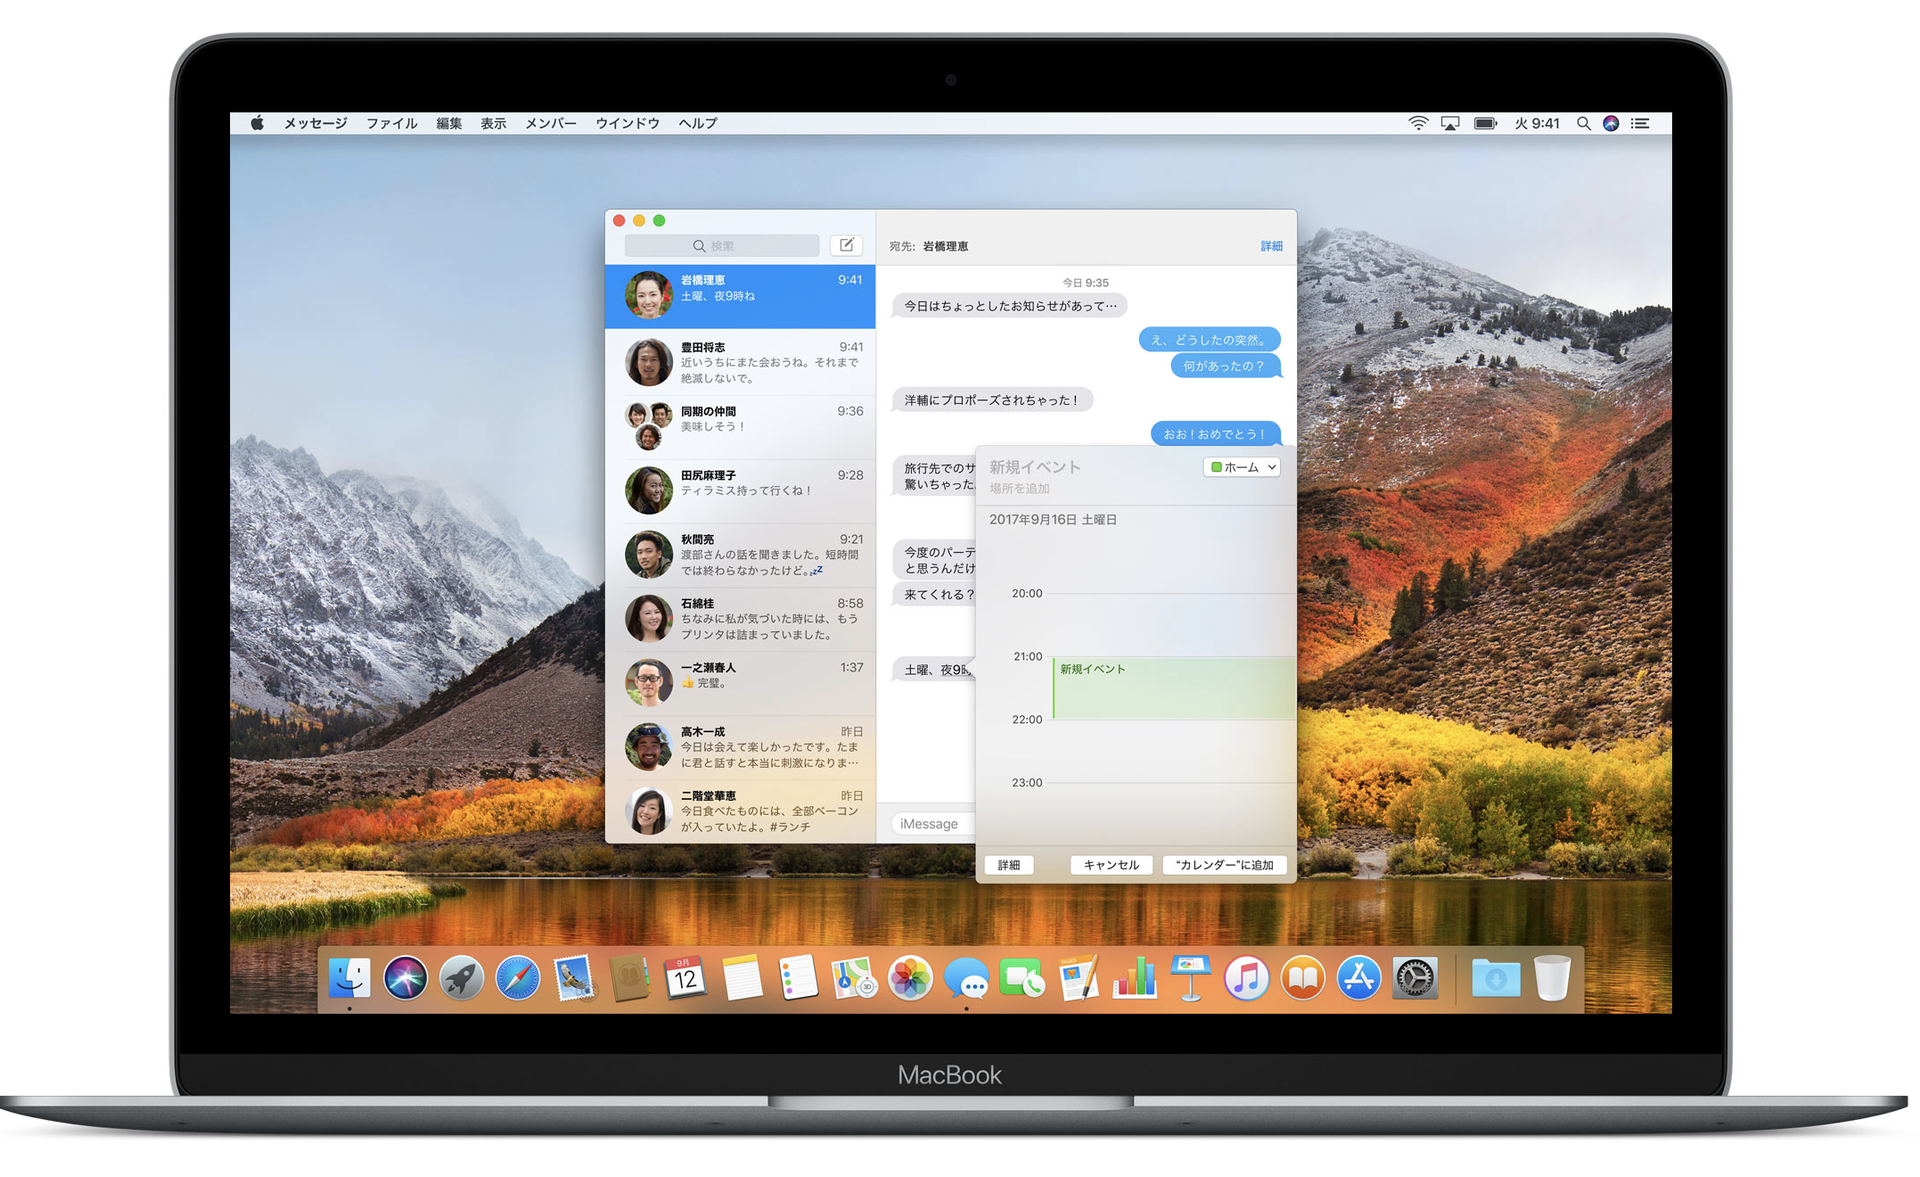
Task: Open Safari compass icon in Dock
Action: point(517,977)
